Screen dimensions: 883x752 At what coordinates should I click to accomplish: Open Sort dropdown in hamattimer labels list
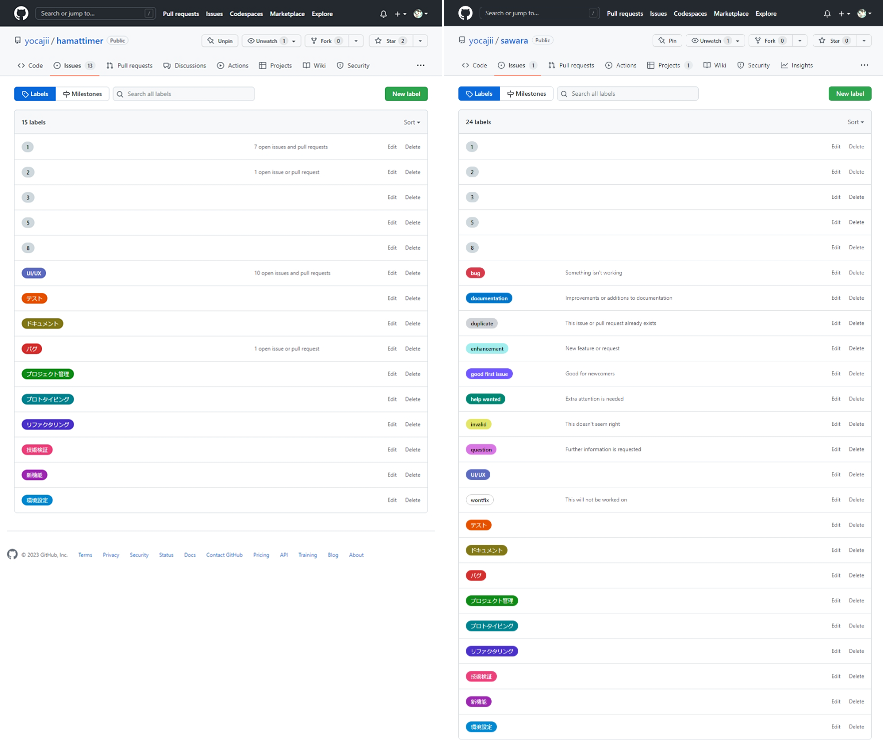[x=412, y=122]
